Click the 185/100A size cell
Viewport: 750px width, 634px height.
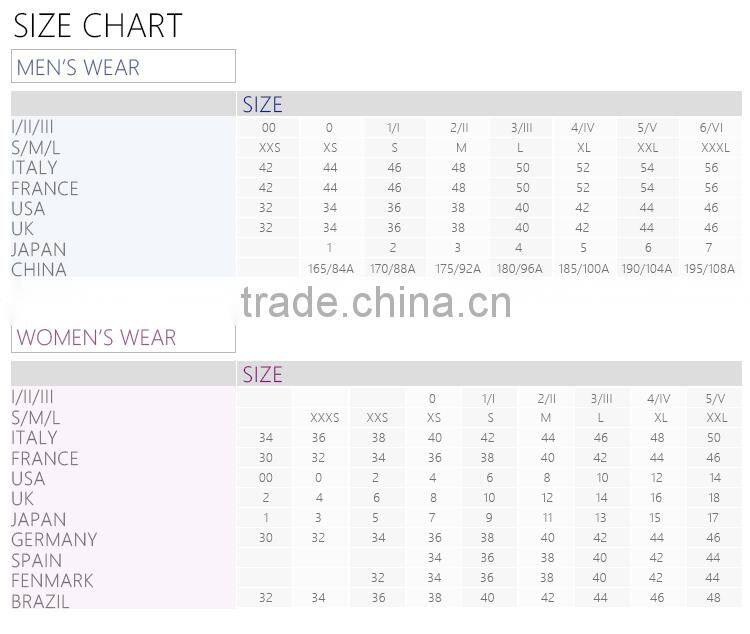[x=583, y=269]
